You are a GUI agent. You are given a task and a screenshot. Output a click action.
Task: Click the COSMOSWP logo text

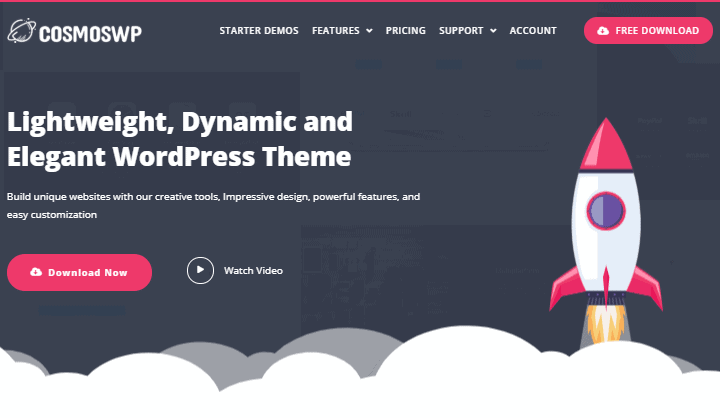[x=90, y=34]
